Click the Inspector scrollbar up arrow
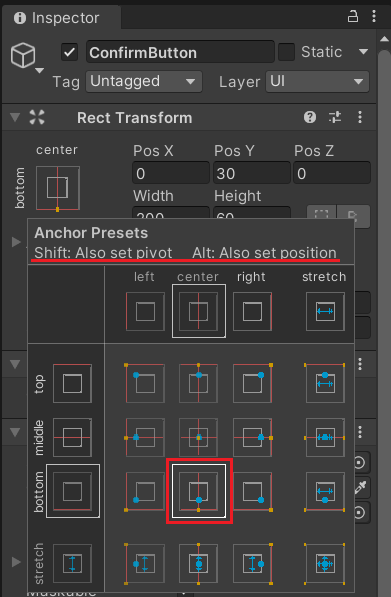391x597 pixels. (384, 39)
